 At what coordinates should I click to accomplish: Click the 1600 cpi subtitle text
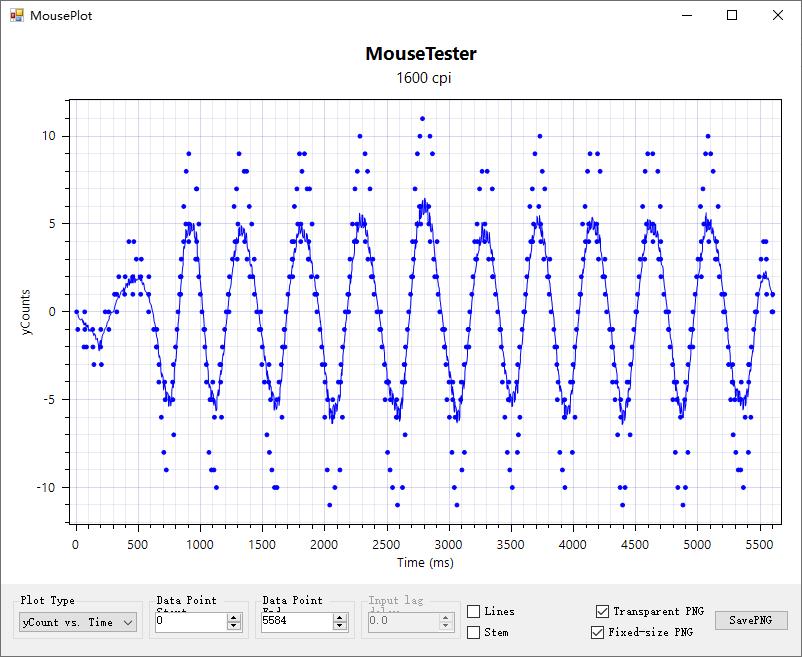click(423, 78)
